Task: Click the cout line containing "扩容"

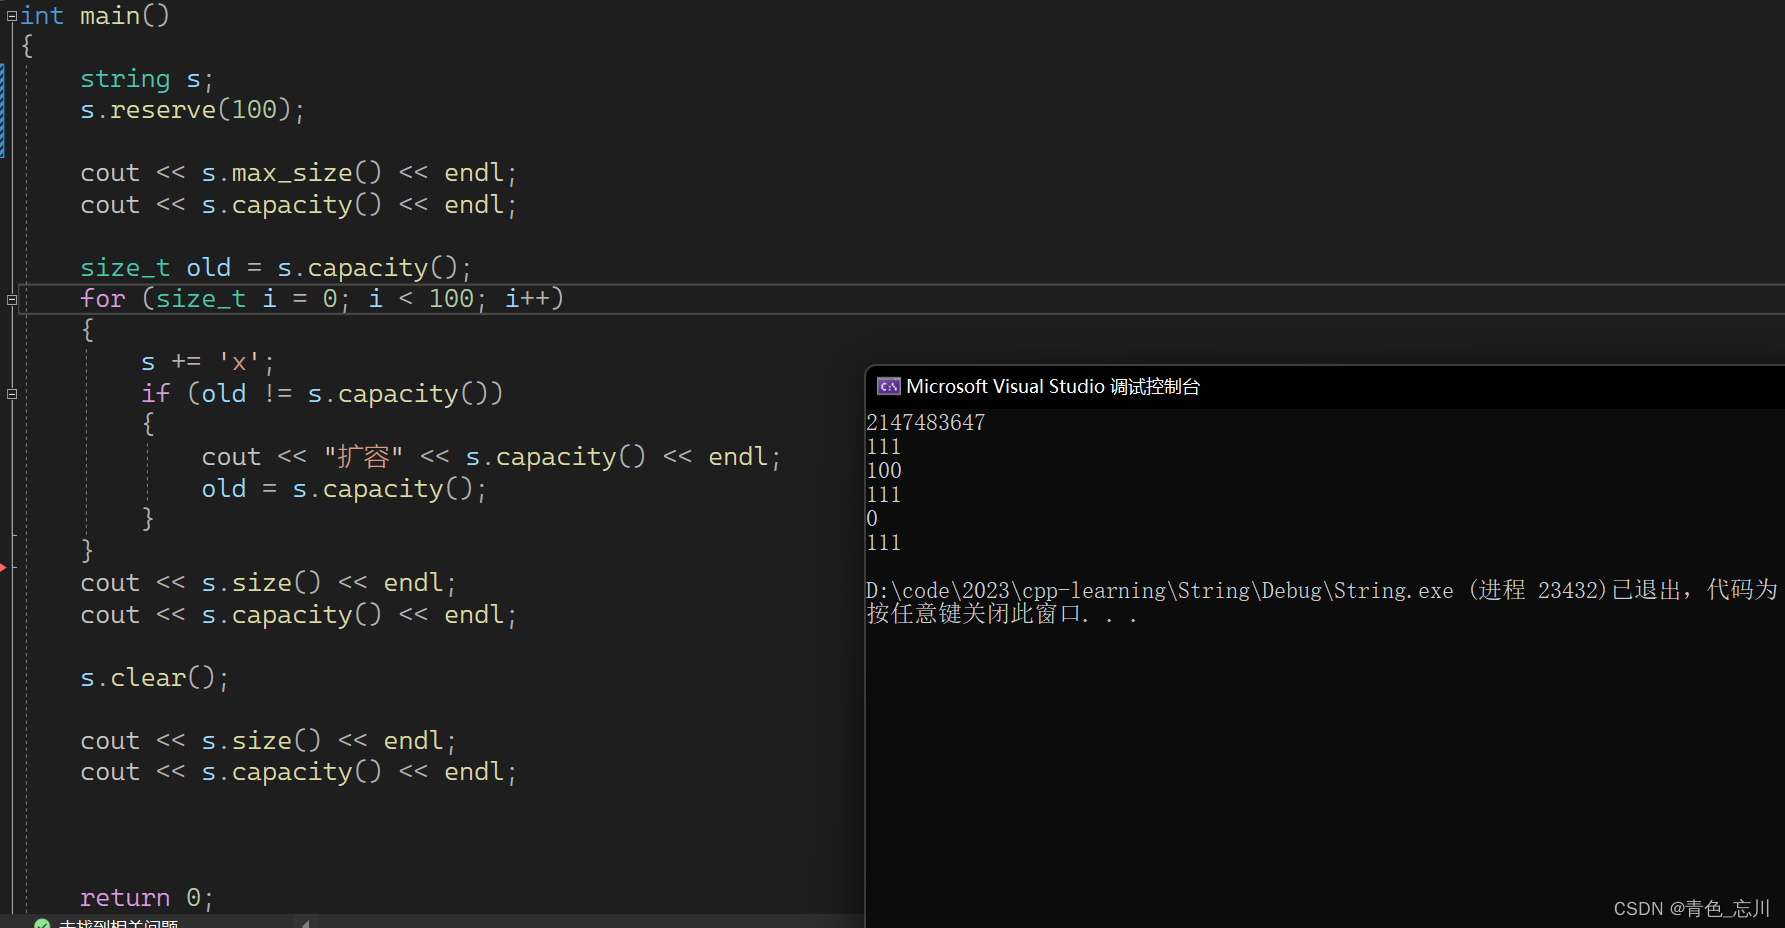Action: [491, 457]
